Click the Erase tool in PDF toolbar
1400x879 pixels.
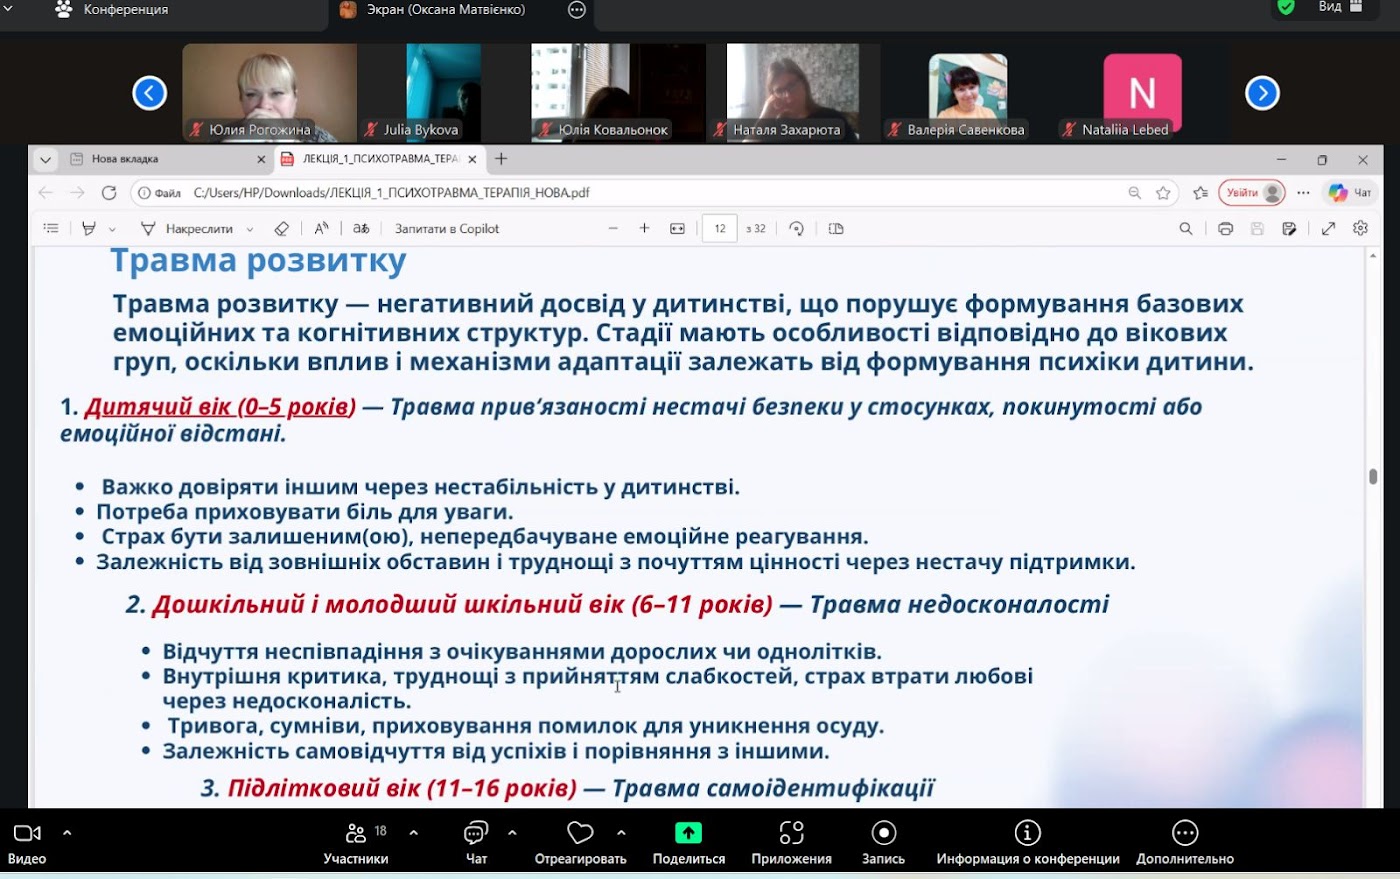pos(282,229)
